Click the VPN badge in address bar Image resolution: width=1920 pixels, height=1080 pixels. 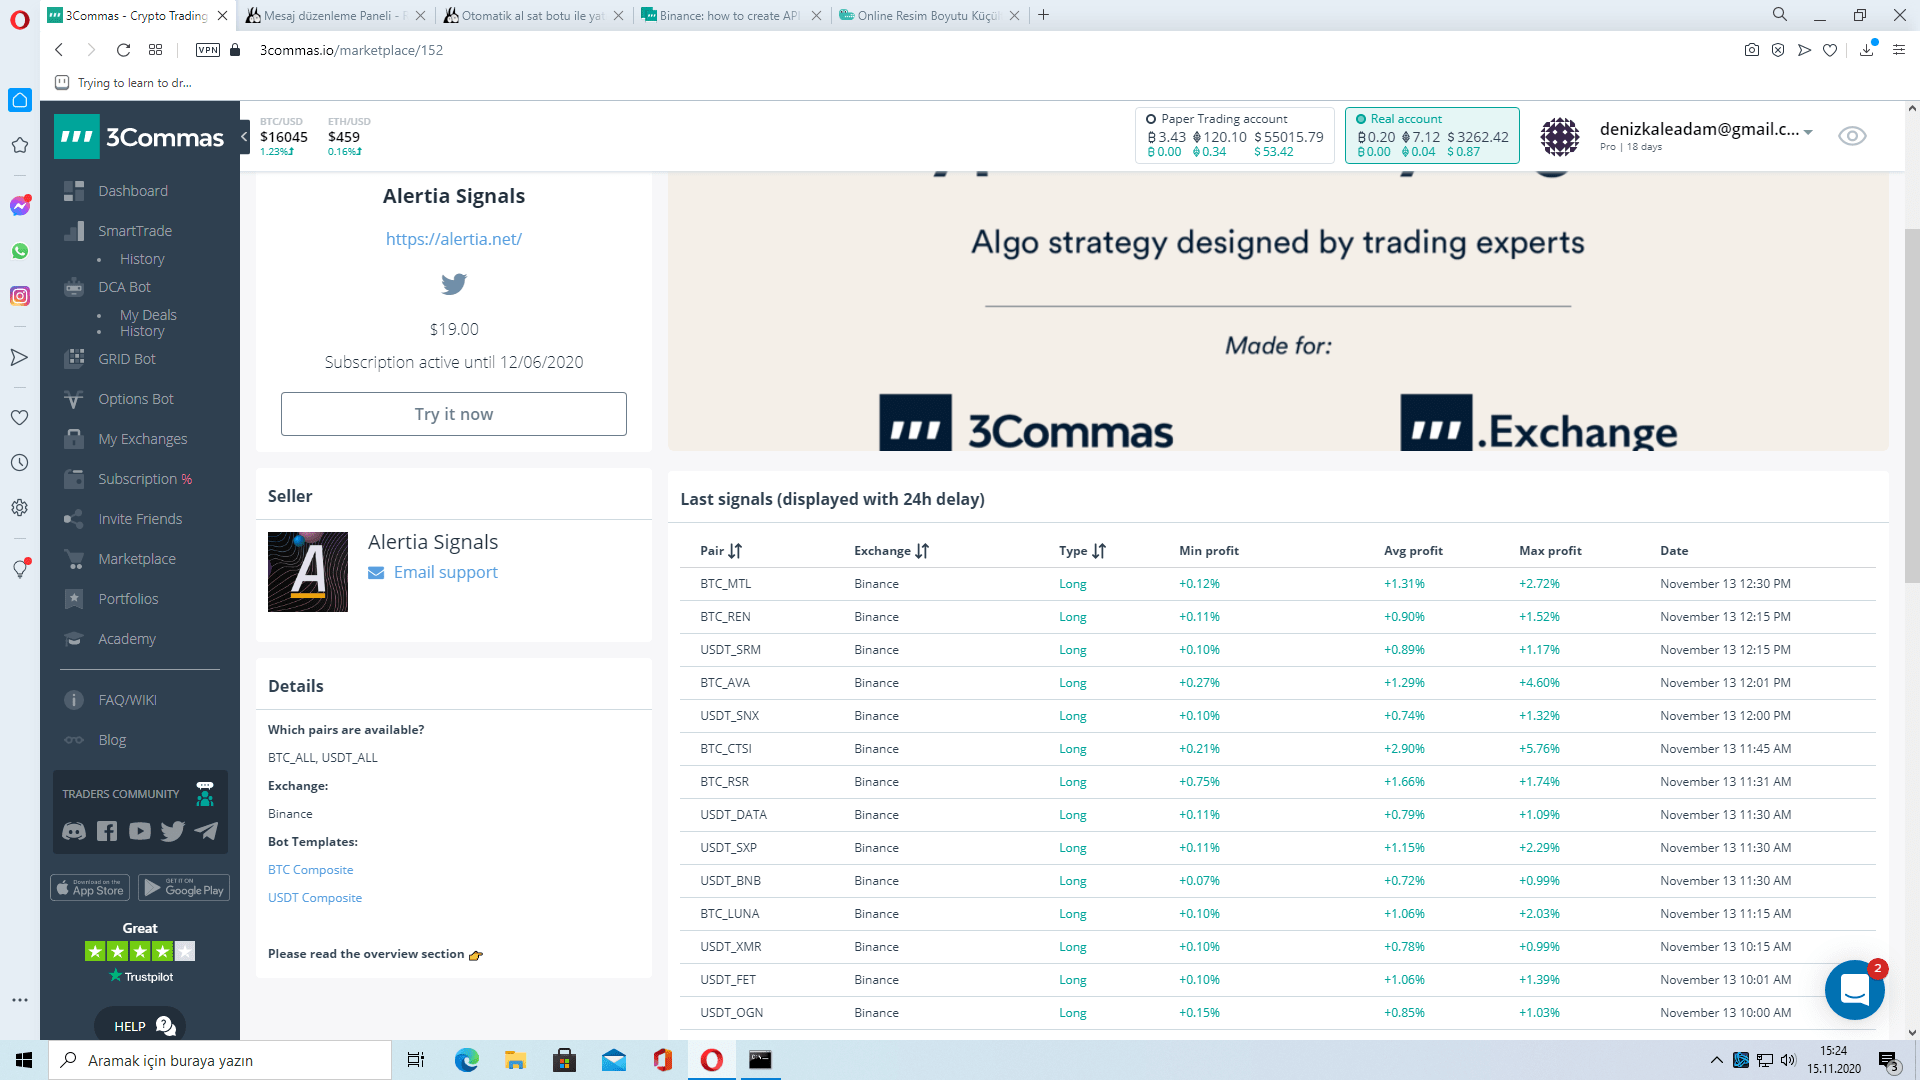tap(208, 50)
